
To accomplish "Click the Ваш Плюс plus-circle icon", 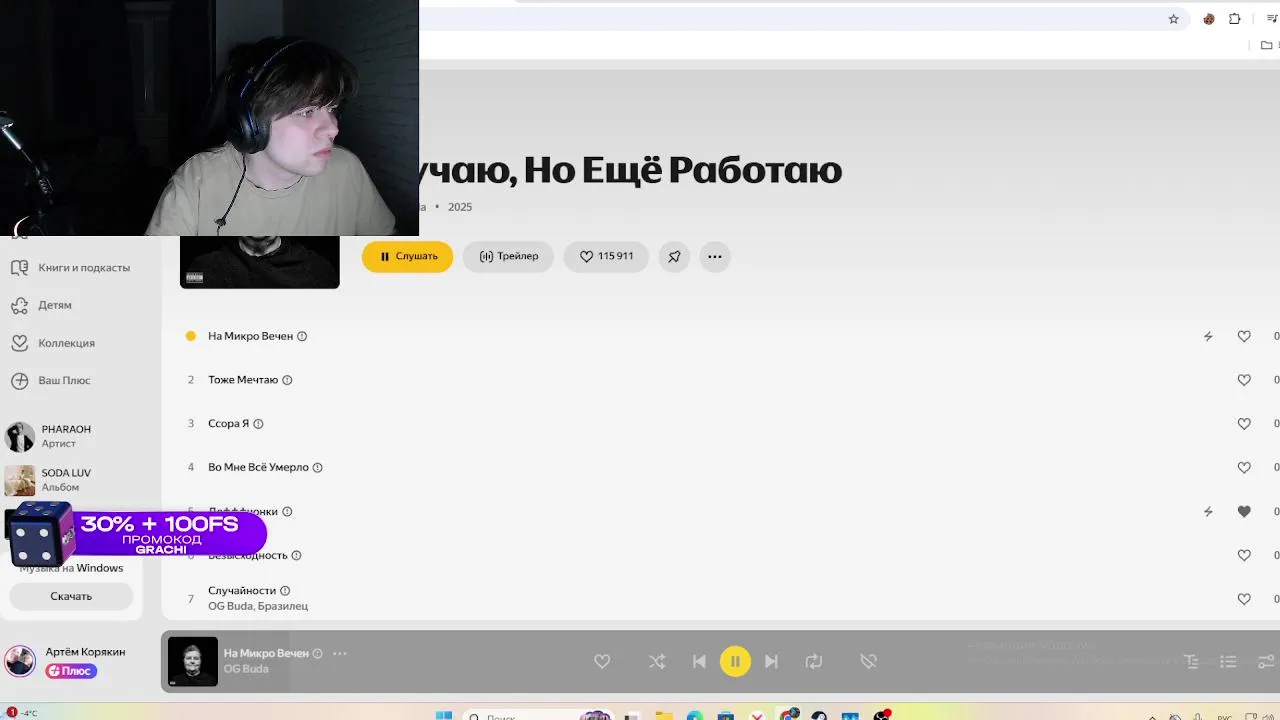I will [19, 381].
